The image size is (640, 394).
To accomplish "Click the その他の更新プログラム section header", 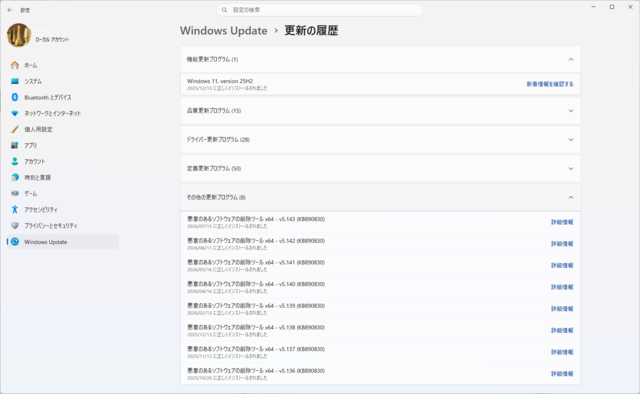I will (x=380, y=198).
